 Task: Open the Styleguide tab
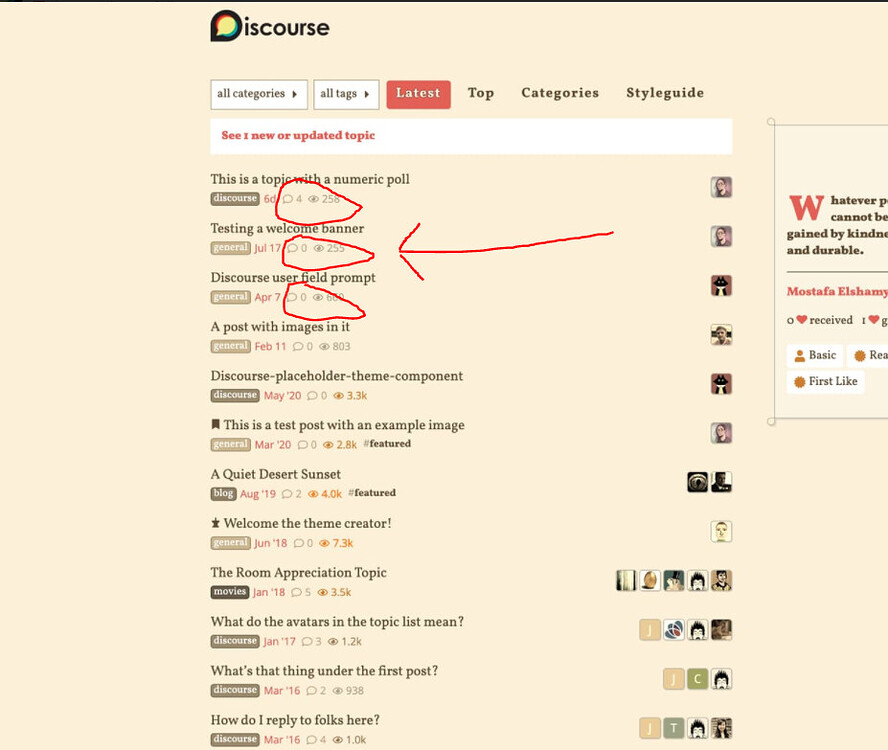tap(665, 93)
